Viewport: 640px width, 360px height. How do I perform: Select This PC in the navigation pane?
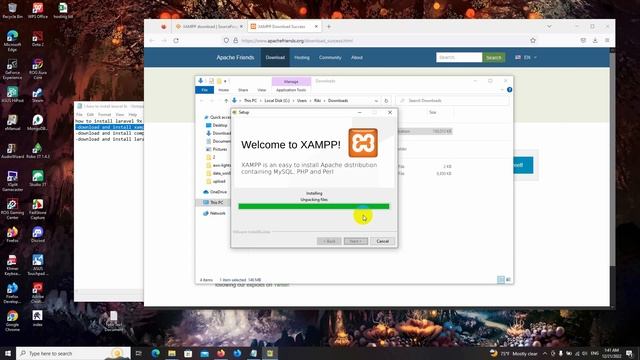pos(216,202)
